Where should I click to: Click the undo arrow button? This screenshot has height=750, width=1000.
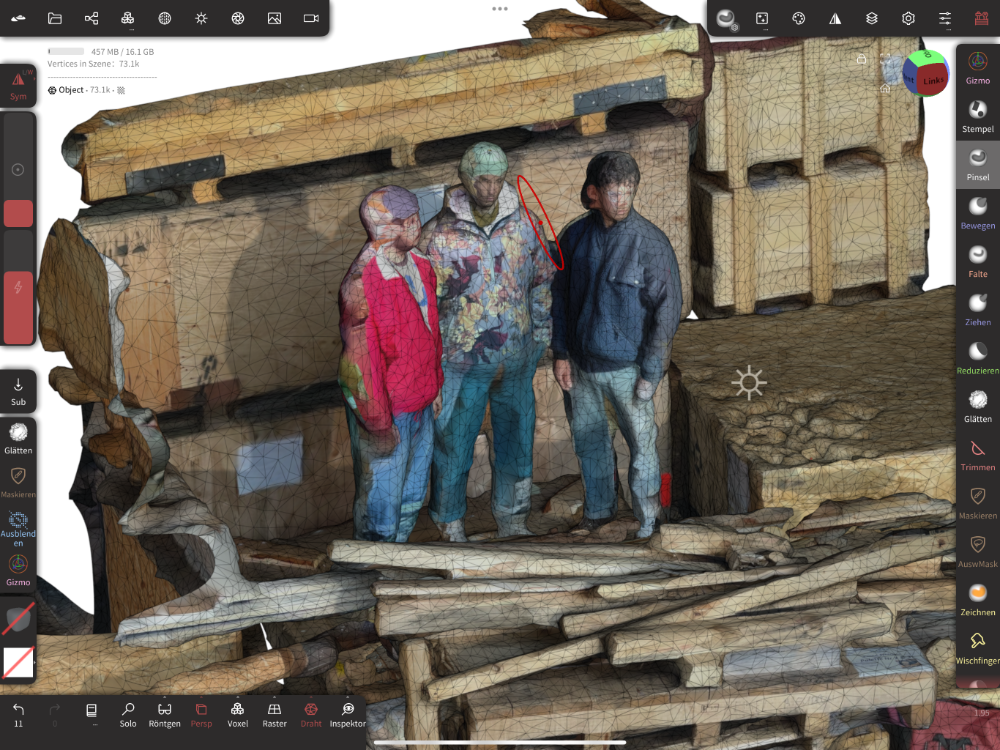pos(18,713)
